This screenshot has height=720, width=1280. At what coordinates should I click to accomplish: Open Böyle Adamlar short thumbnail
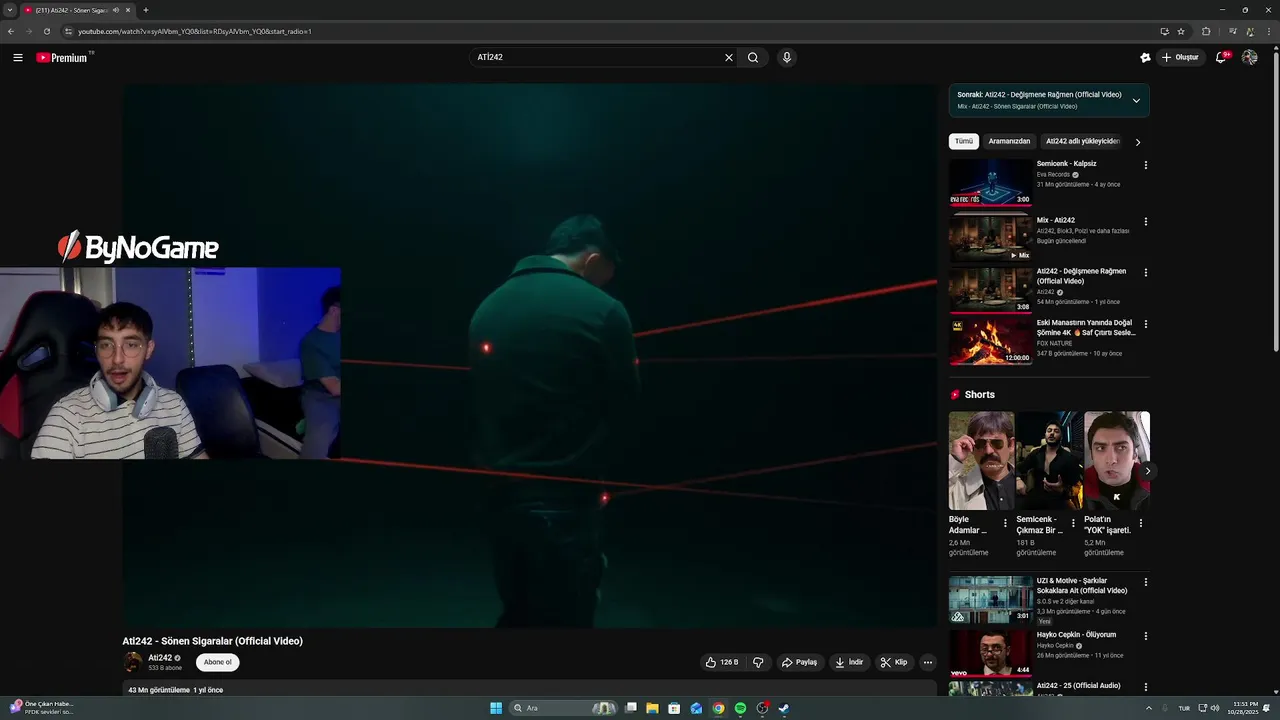pos(981,461)
